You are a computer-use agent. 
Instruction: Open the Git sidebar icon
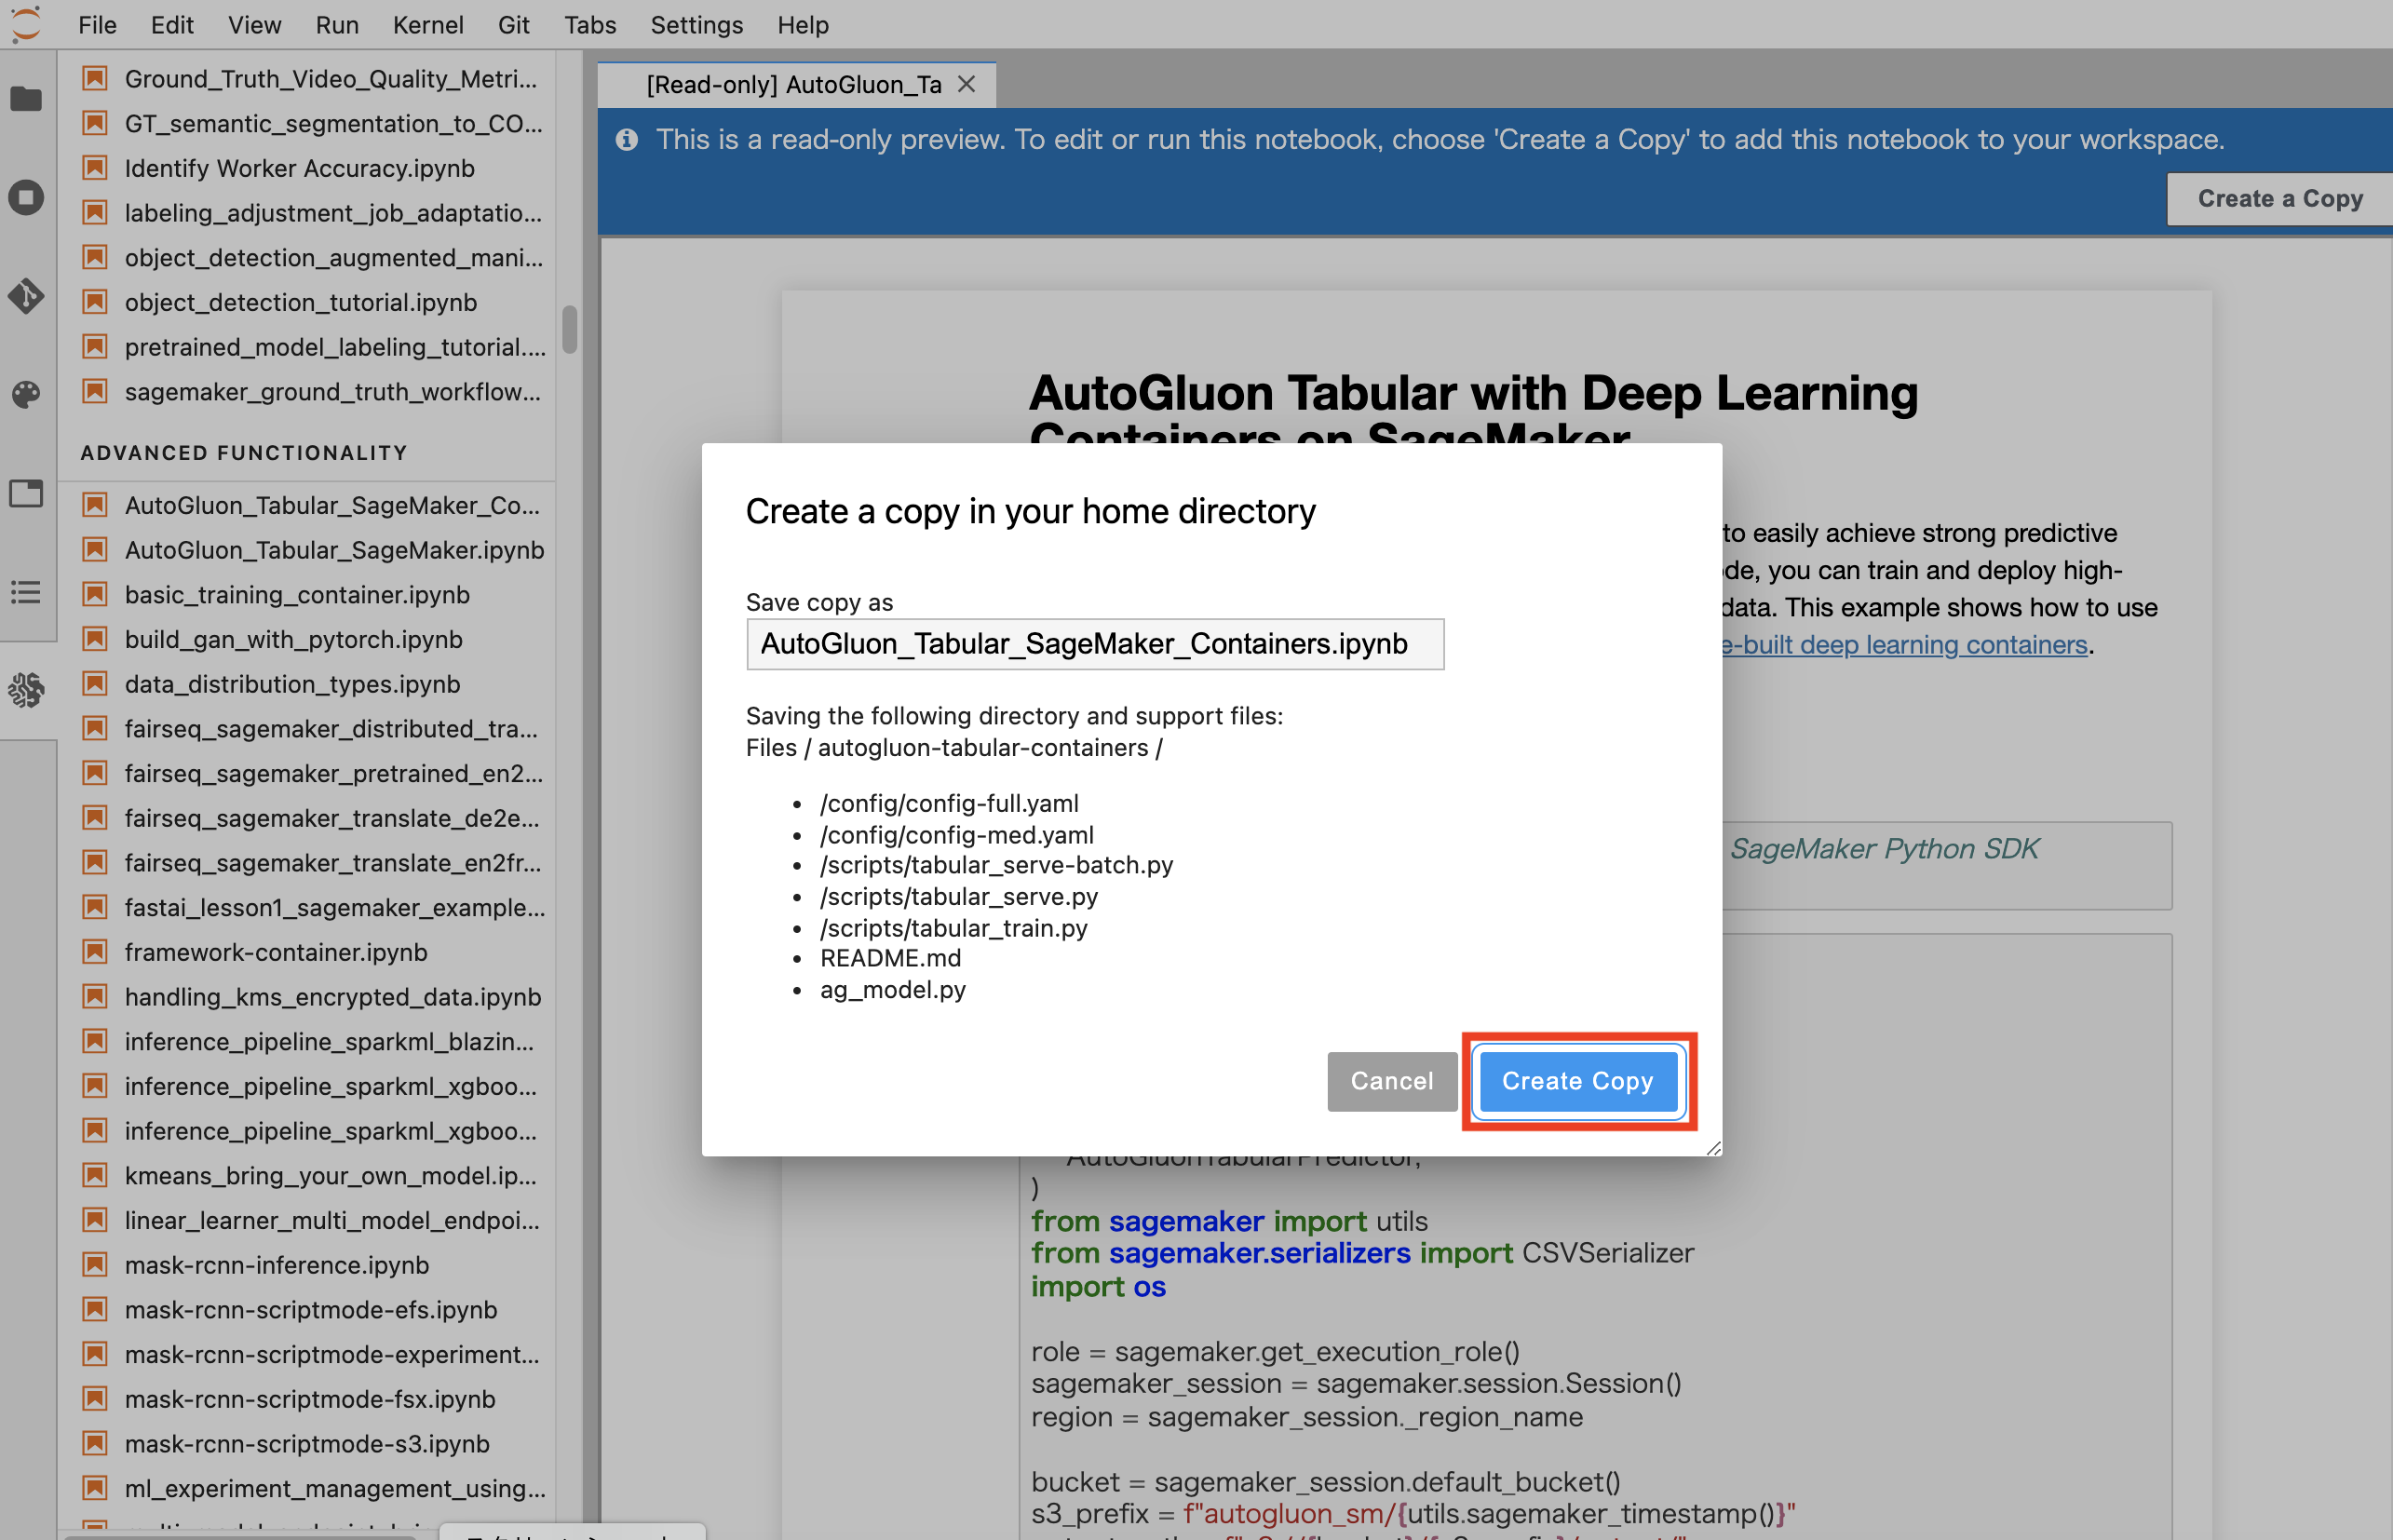tap(26, 296)
